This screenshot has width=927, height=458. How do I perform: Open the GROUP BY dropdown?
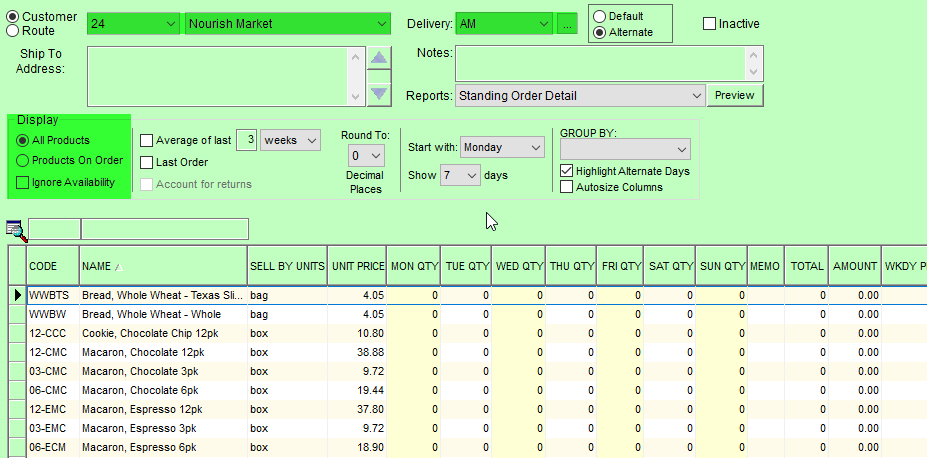pyautogui.click(x=625, y=149)
